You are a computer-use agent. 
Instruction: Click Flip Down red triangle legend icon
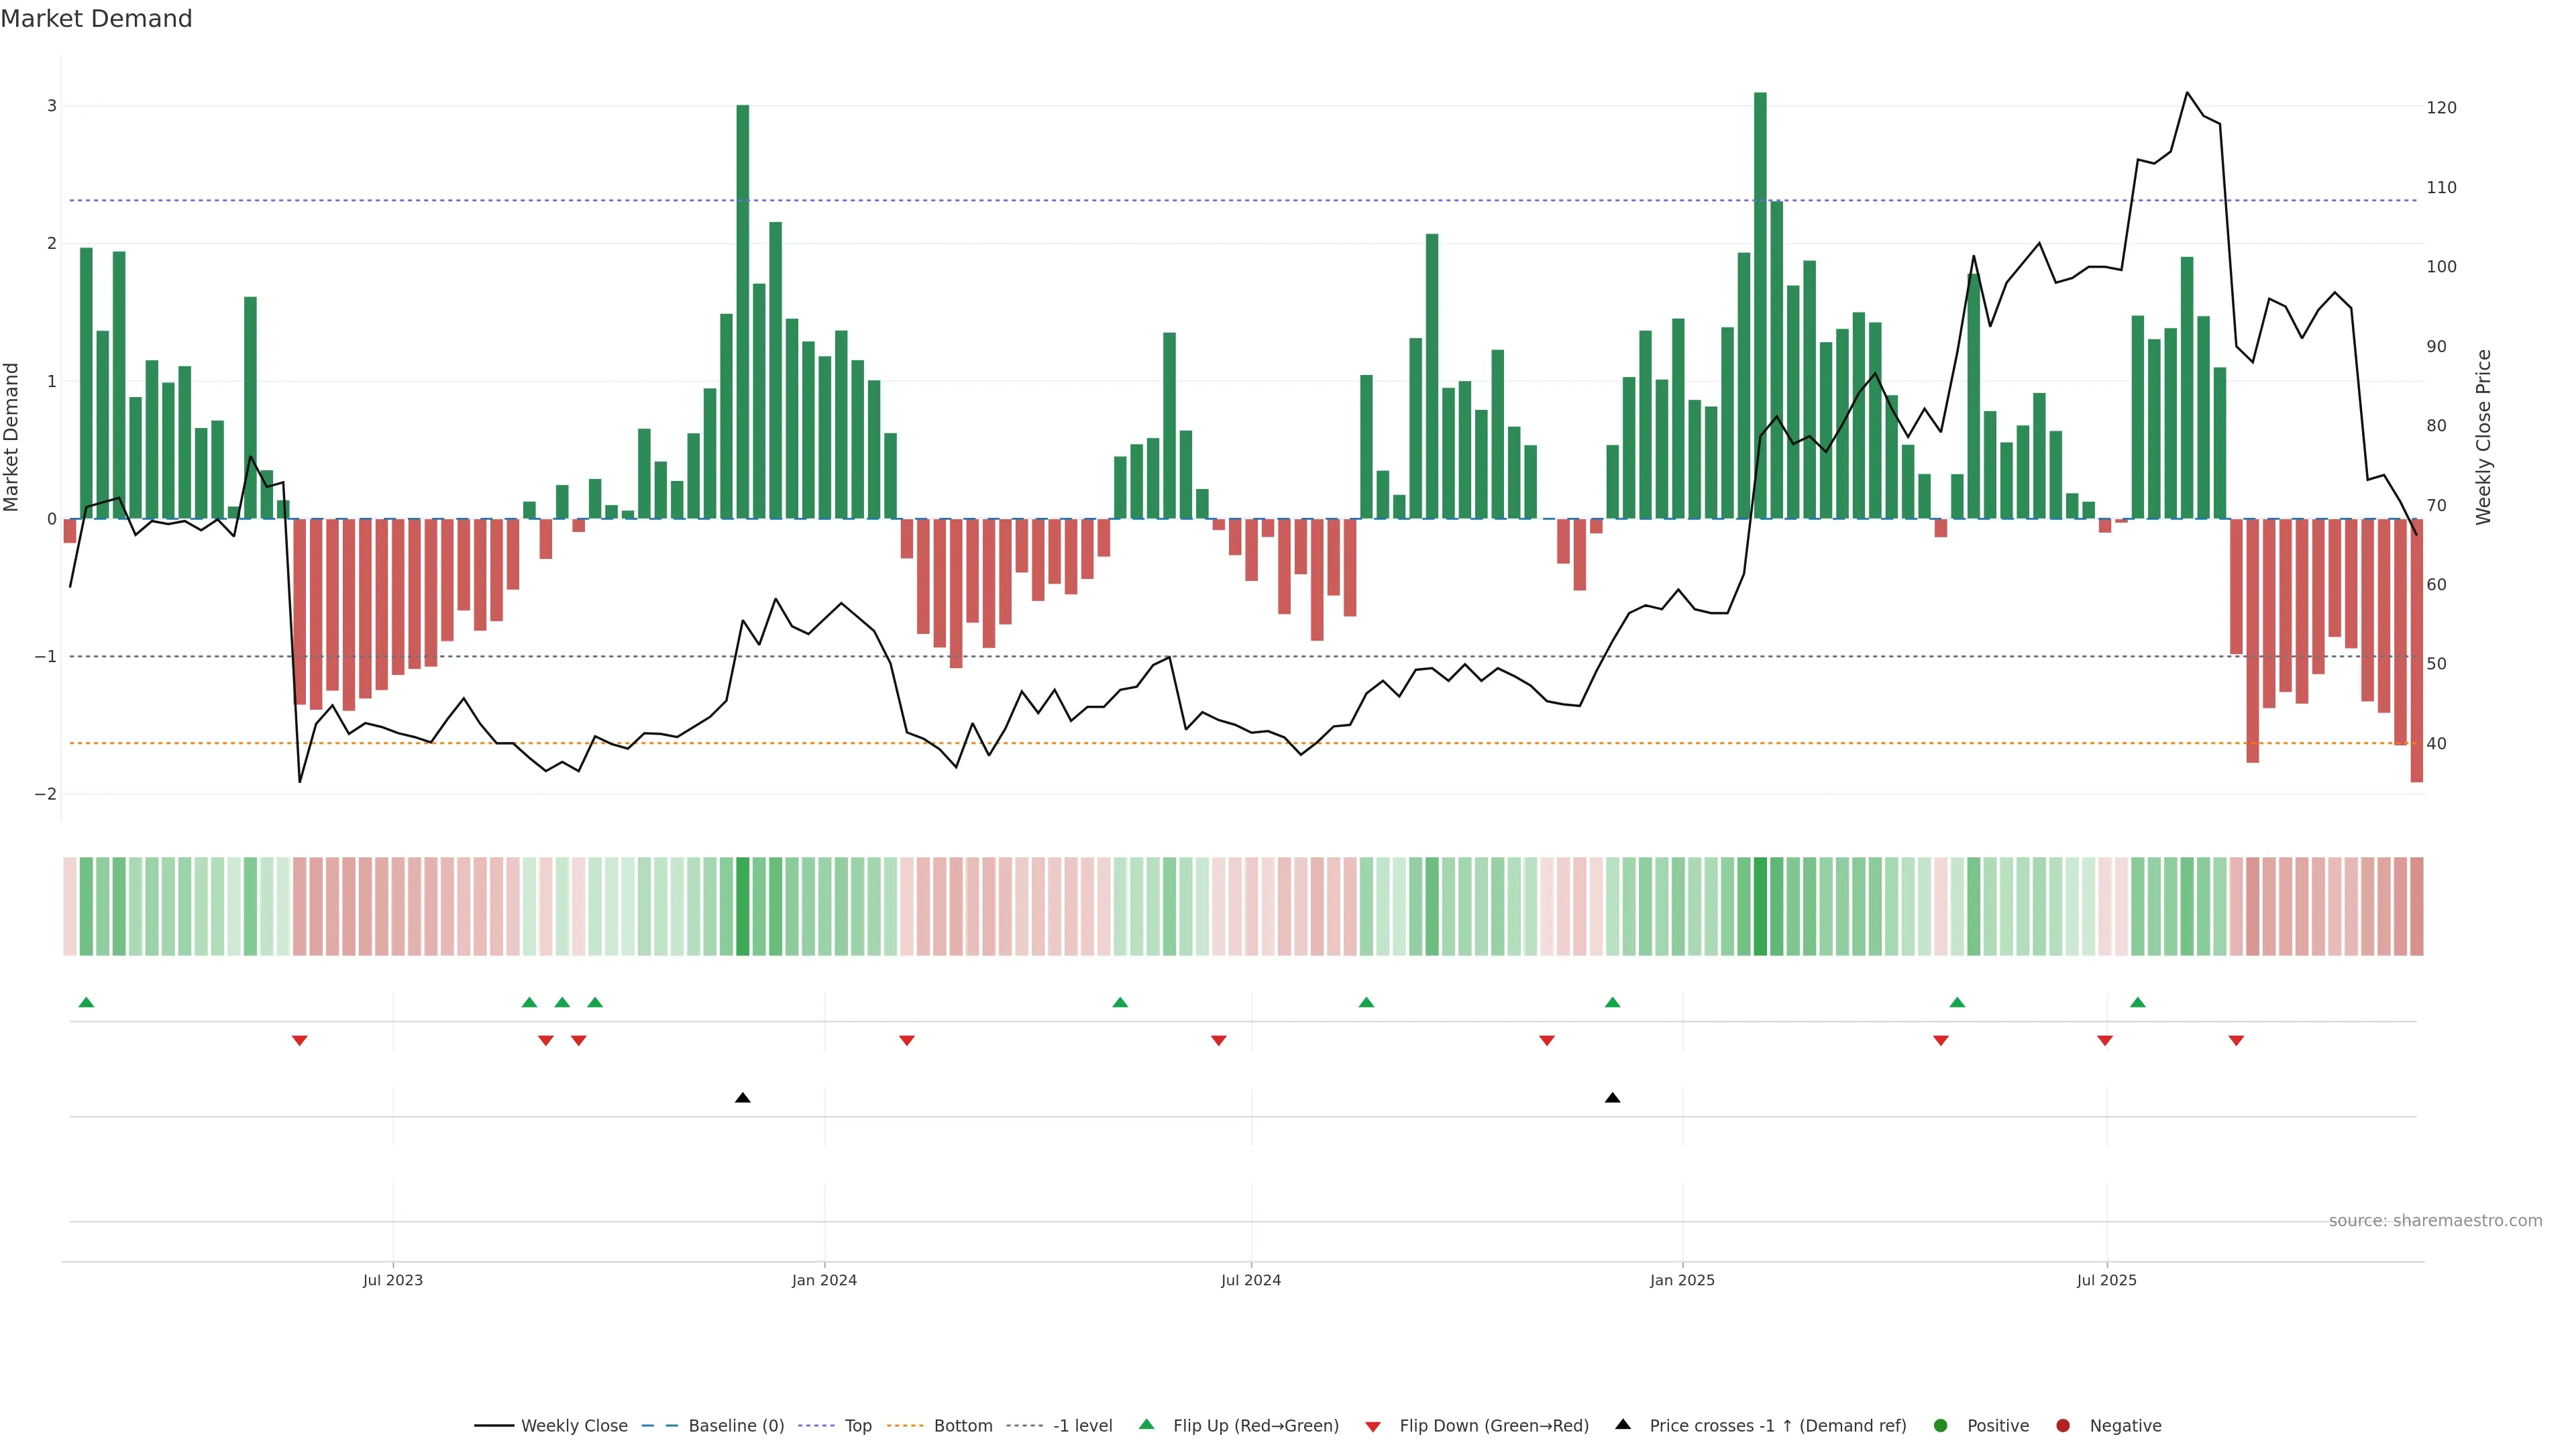coord(1373,1426)
